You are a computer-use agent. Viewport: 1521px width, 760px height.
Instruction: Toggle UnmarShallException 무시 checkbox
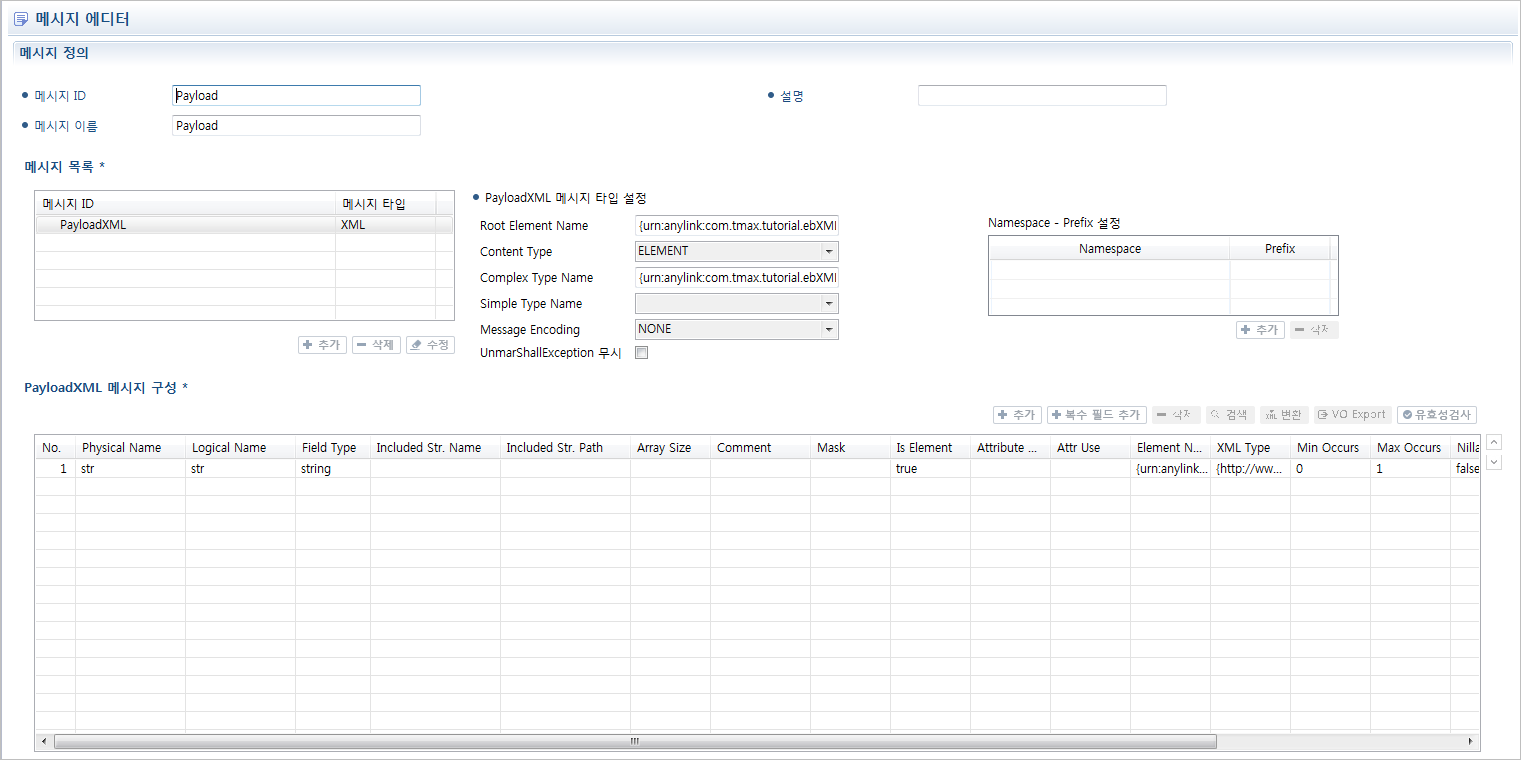pyautogui.click(x=642, y=353)
